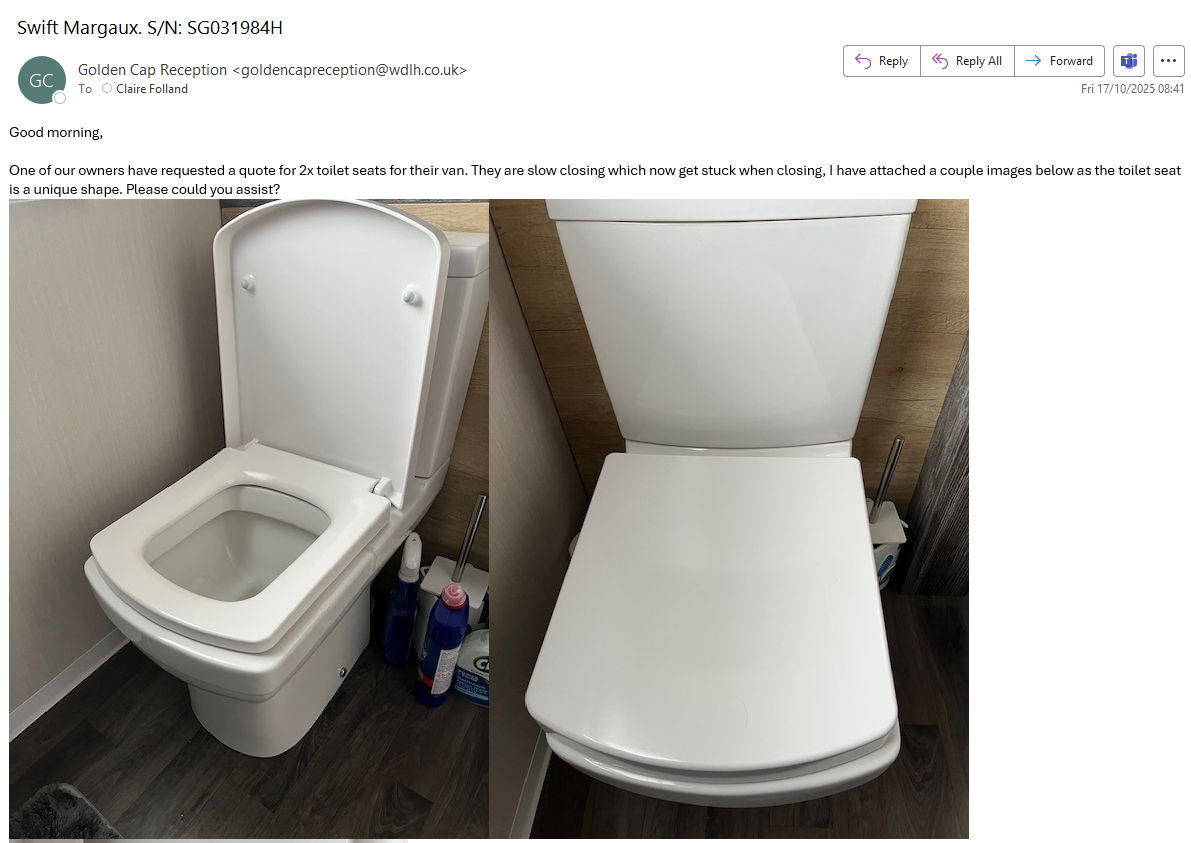
Task: Click the Reply All button
Action: [967, 61]
